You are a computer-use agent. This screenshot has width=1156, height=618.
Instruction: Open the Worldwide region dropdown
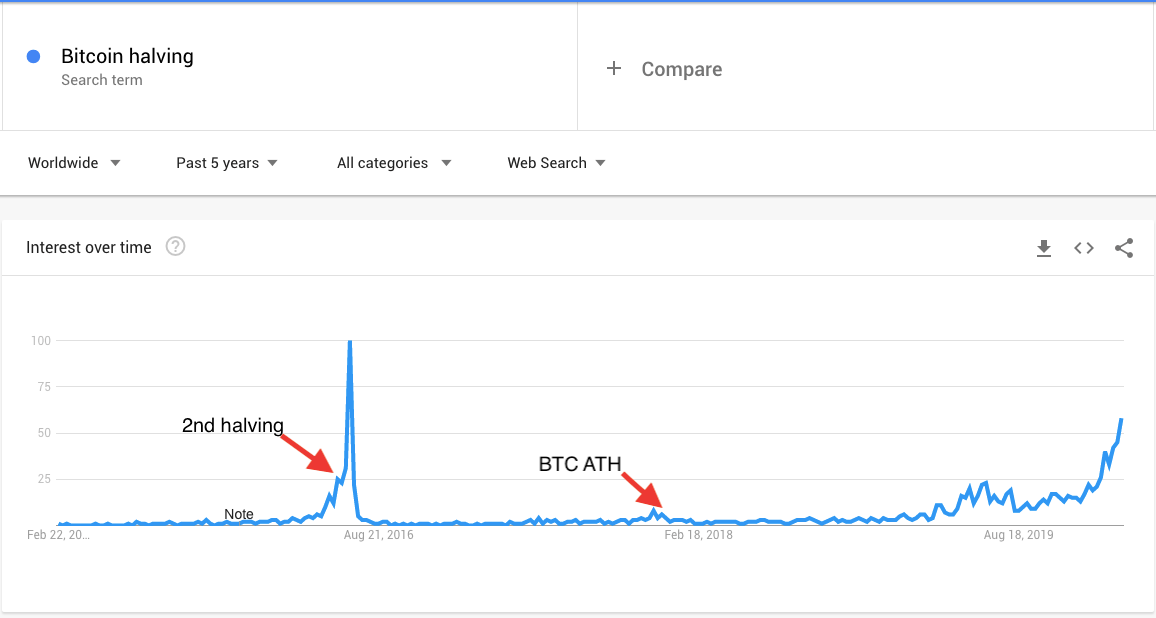click(74, 163)
